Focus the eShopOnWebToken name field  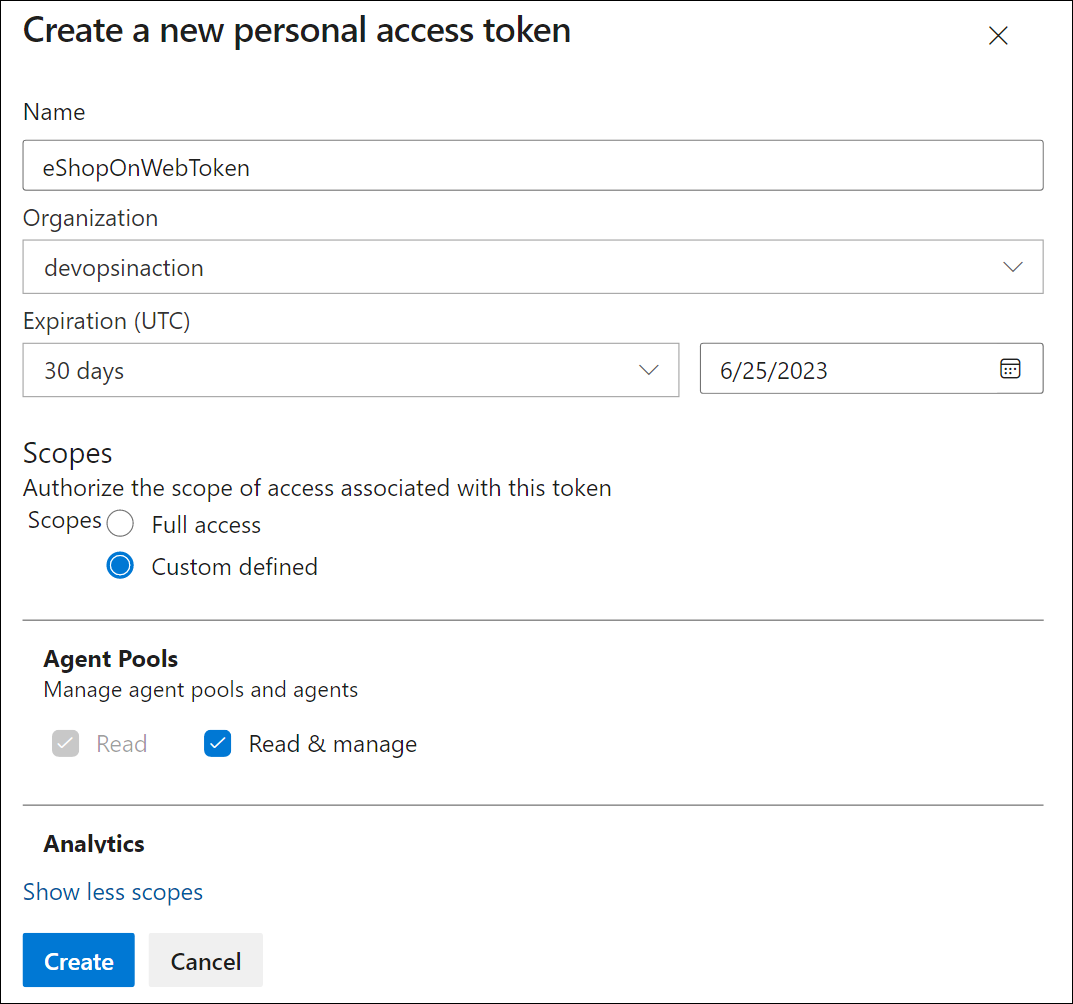(x=532, y=166)
